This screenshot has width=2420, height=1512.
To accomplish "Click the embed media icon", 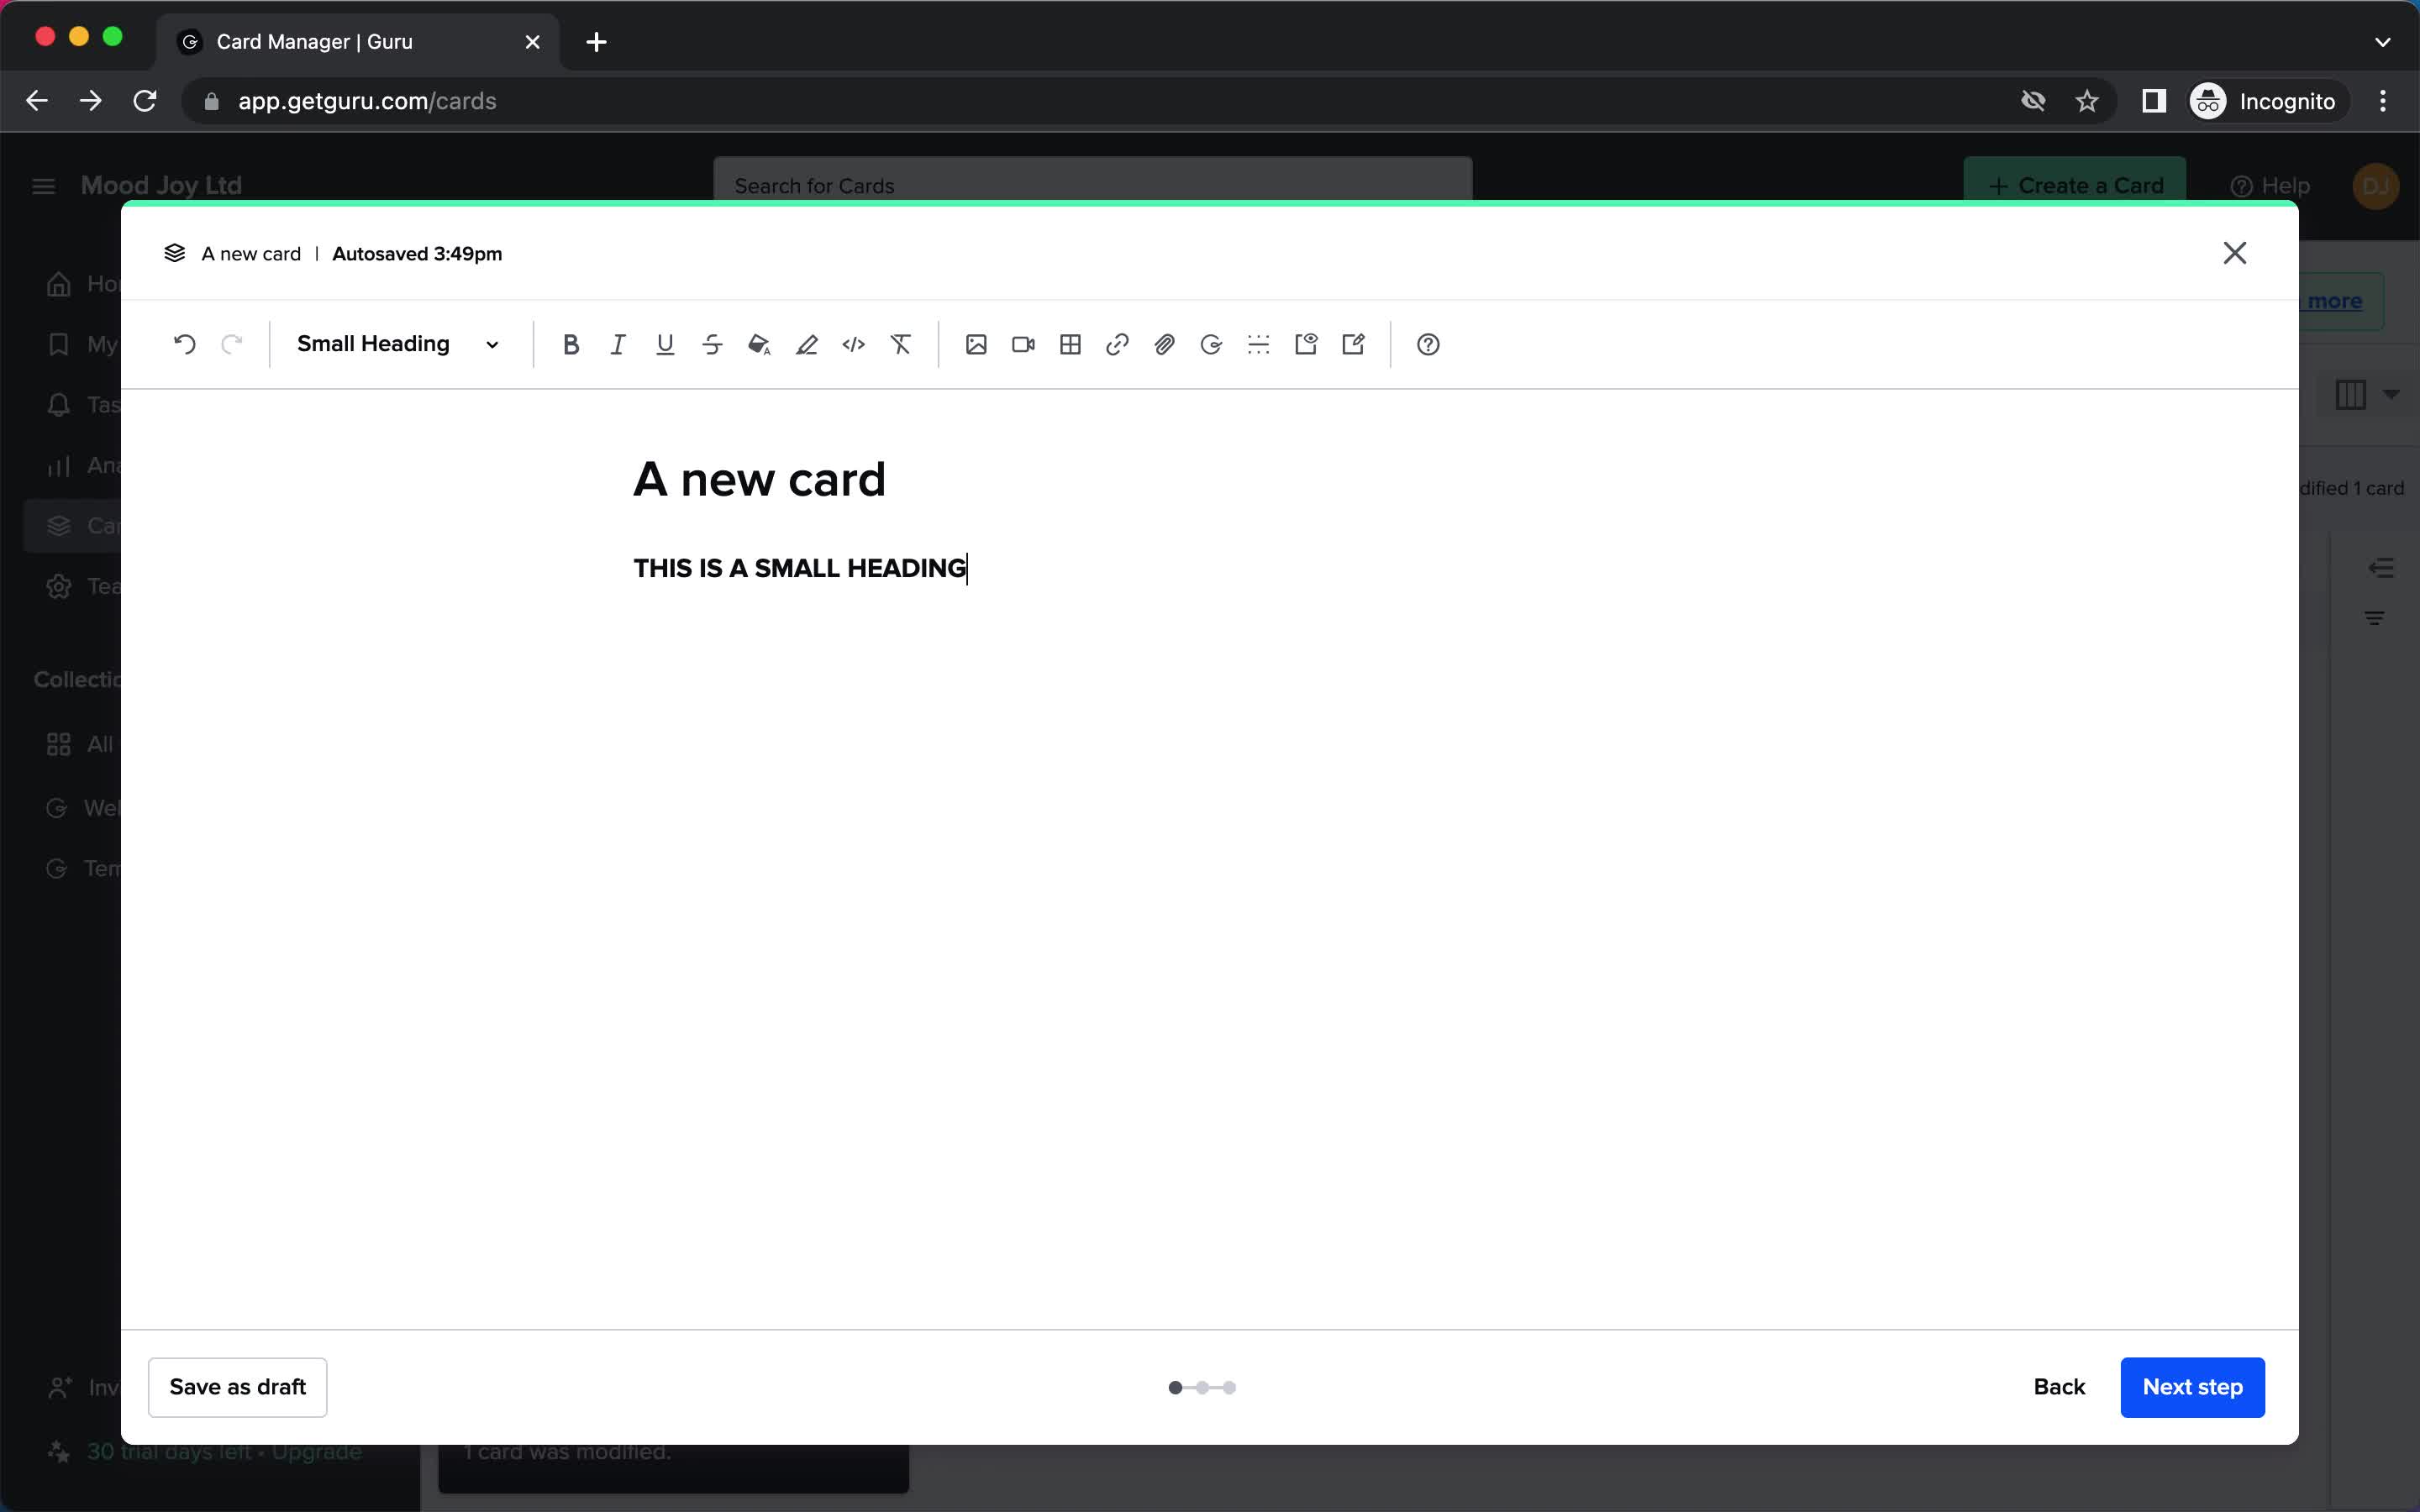I will point(1023,344).
